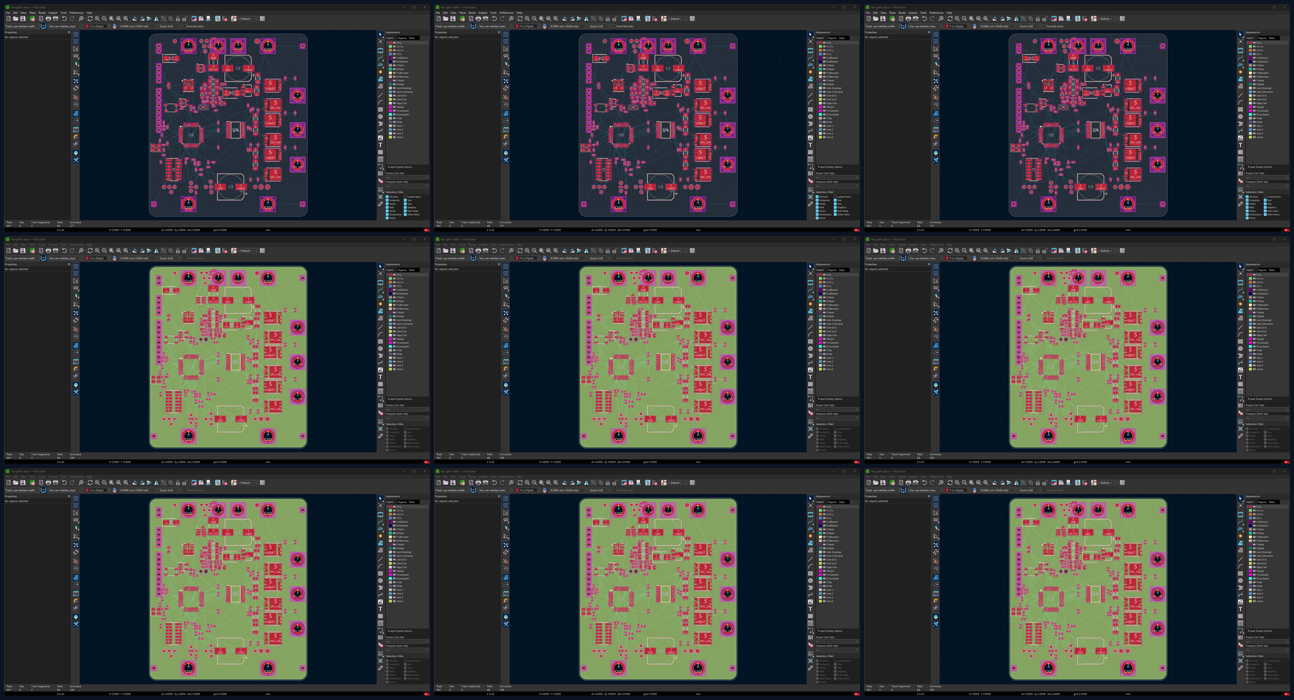Click Undo arrow in top-left window toolbar
The width and height of the screenshot is (1294, 700).
coord(64,19)
